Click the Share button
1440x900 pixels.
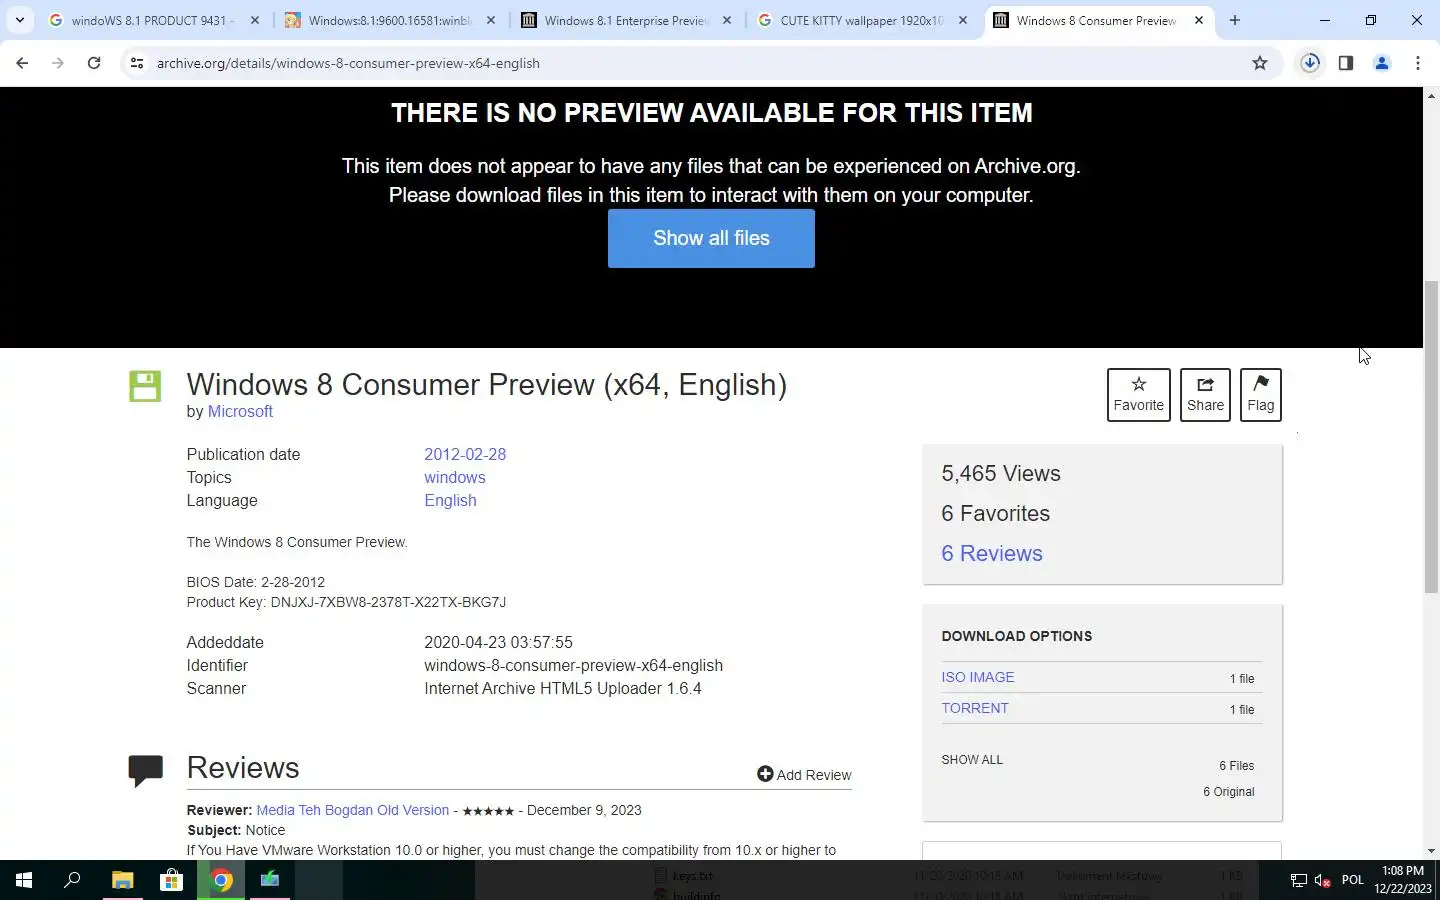[x=1205, y=395]
